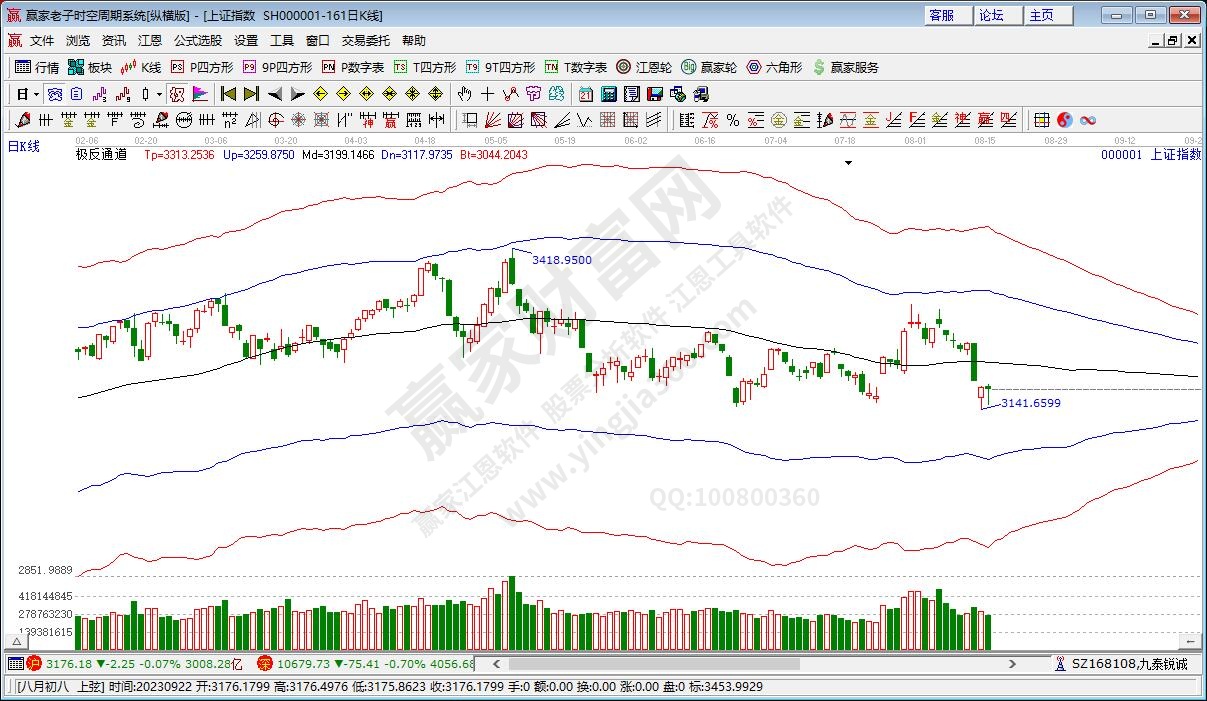Expand the small triangle marker above chart

[x=848, y=163]
